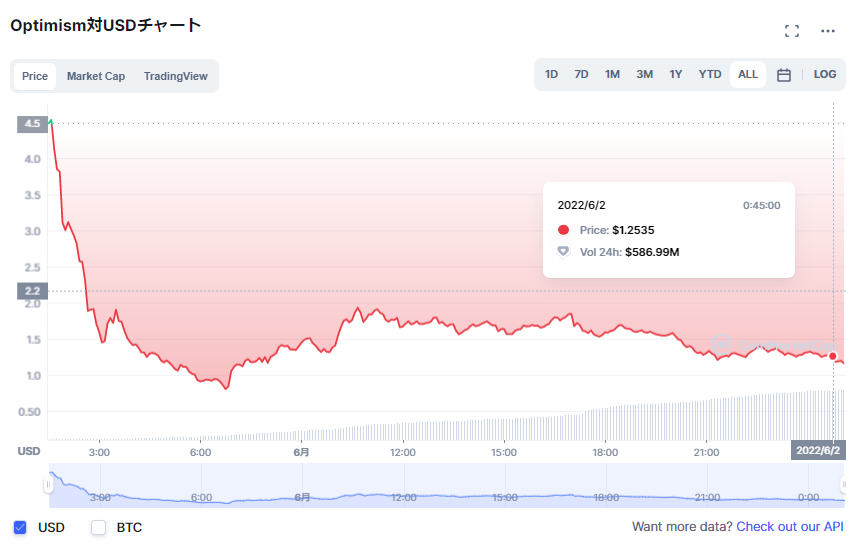Click the 4.5 high price label on the axis
The width and height of the screenshot is (856, 547).
pyautogui.click(x=32, y=124)
